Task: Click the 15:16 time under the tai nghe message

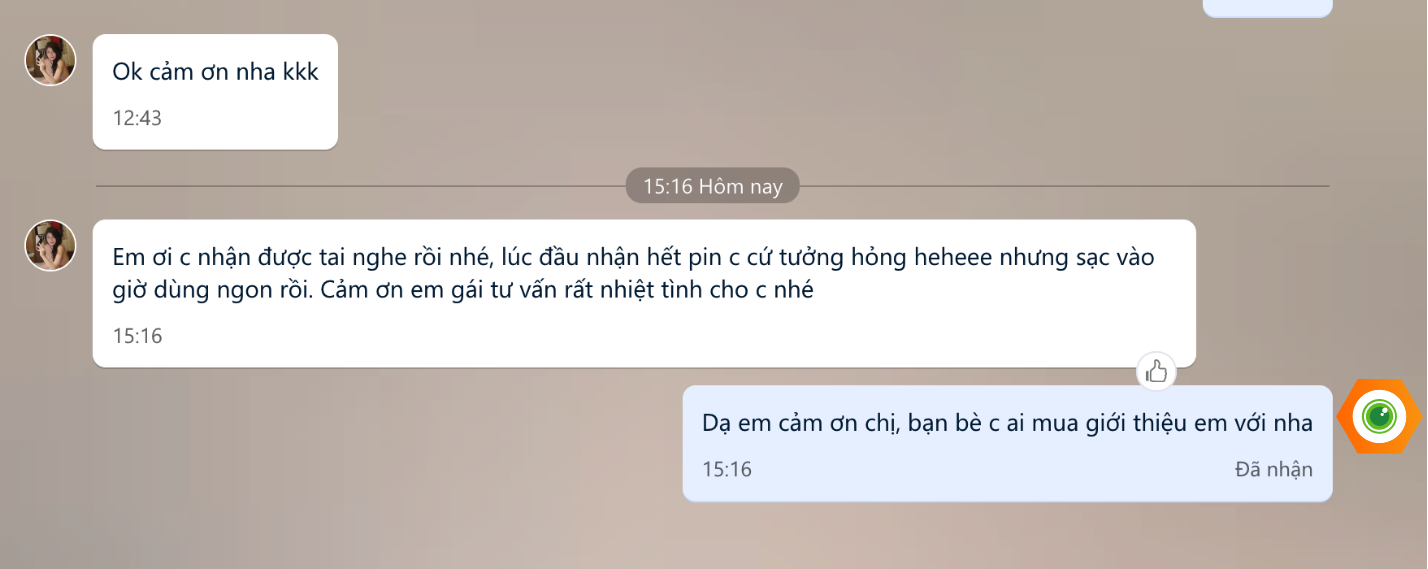Action: 137,336
